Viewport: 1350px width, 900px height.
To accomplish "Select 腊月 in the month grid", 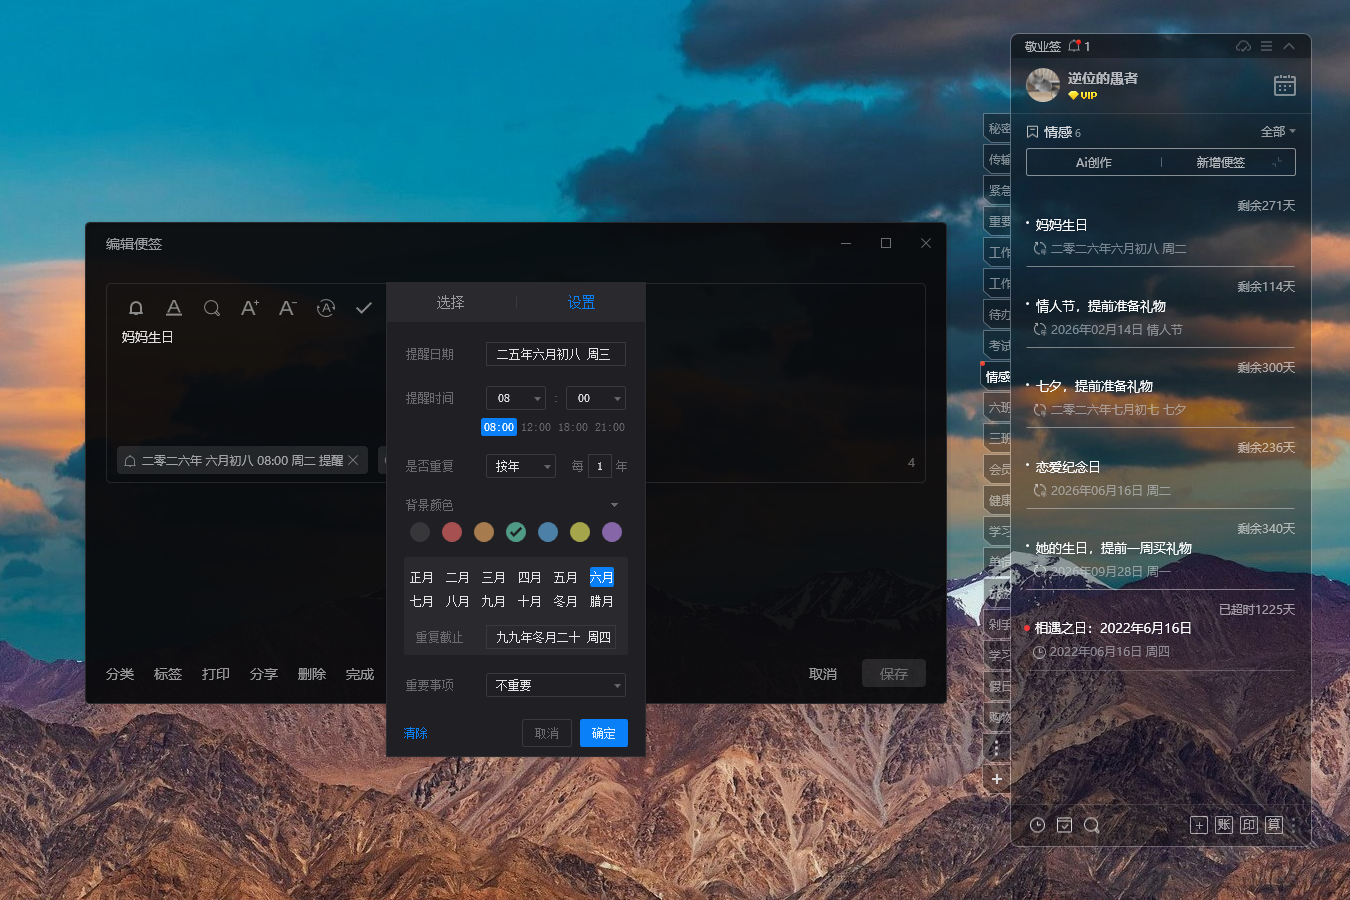I will tap(601, 601).
